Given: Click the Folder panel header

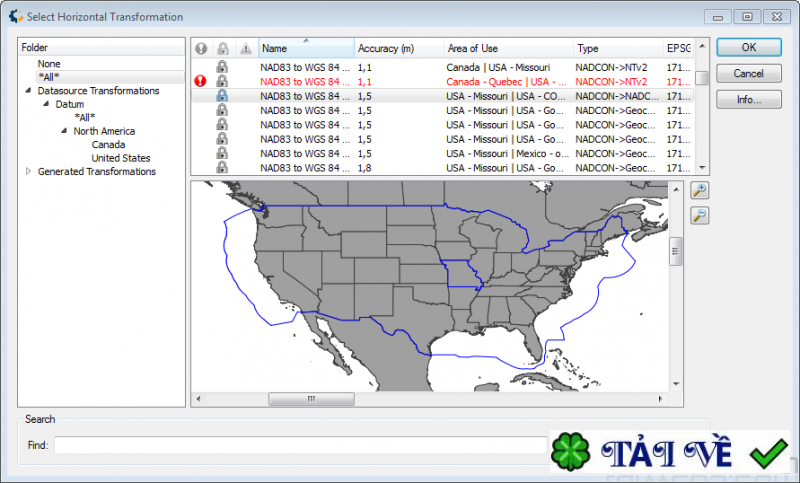Looking at the screenshot, I should point(102,47).
